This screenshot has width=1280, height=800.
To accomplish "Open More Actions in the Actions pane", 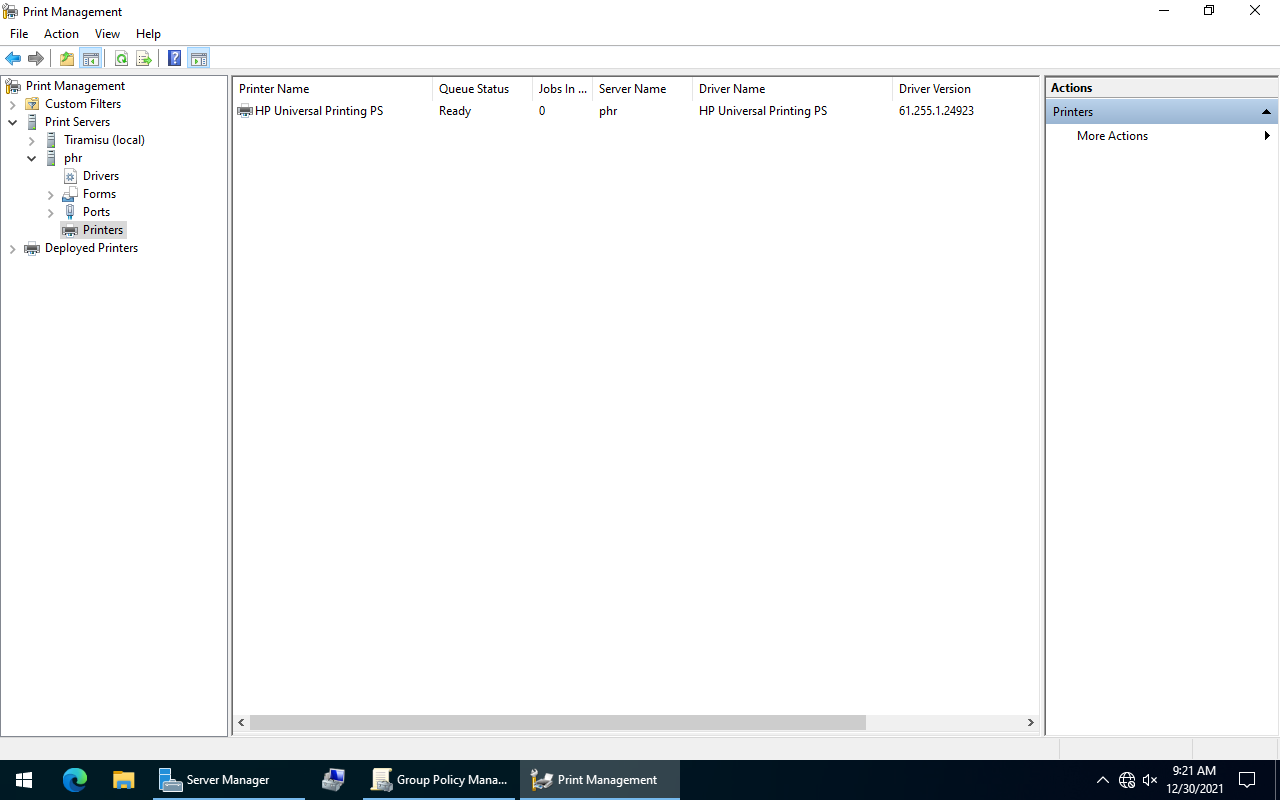I will pyautogui.click(x=1112, y=136).
